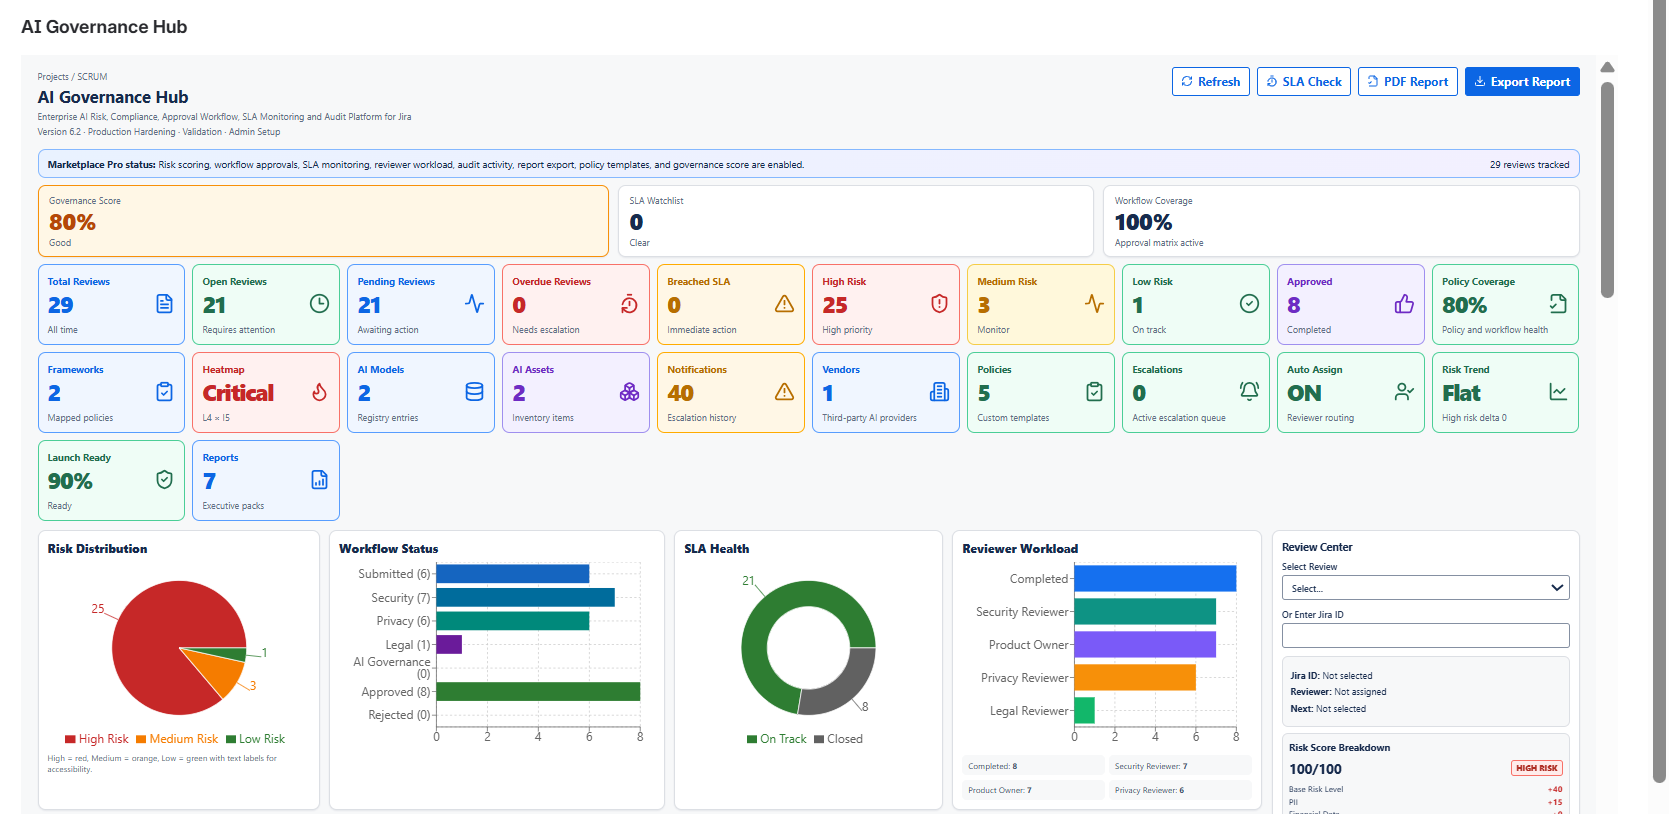Click the 'Completed: 8' stat chip
The height and width of the screenshot is (814, 1669).
coord(1033,766)
